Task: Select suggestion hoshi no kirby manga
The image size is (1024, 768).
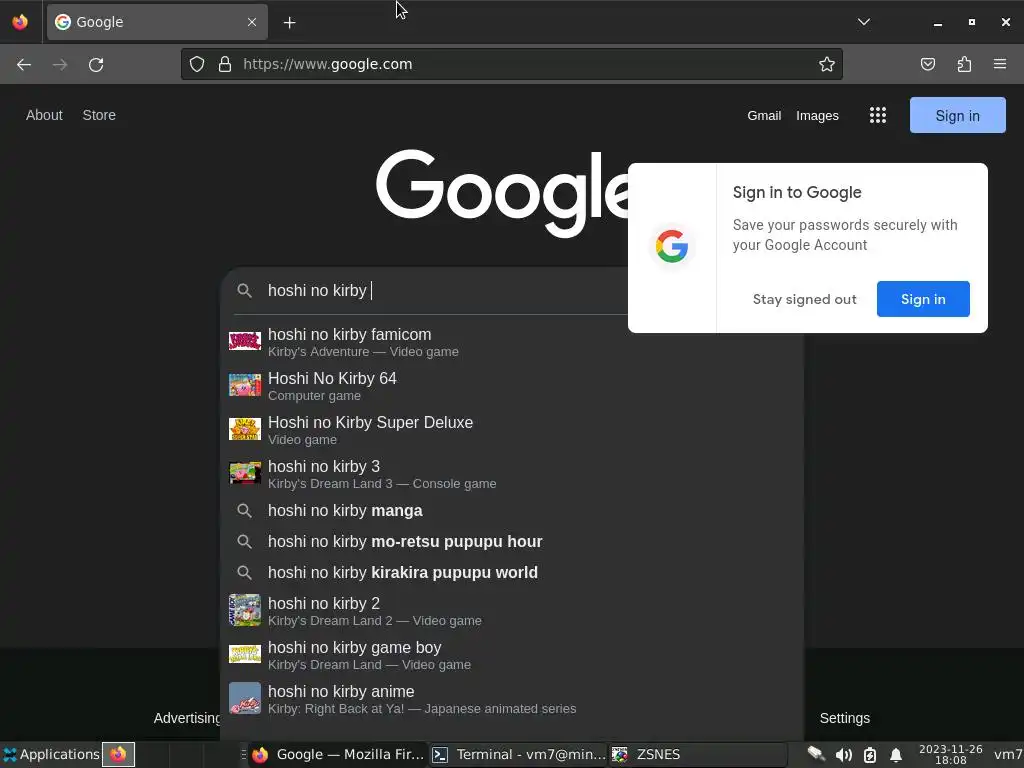Action: 511,511
